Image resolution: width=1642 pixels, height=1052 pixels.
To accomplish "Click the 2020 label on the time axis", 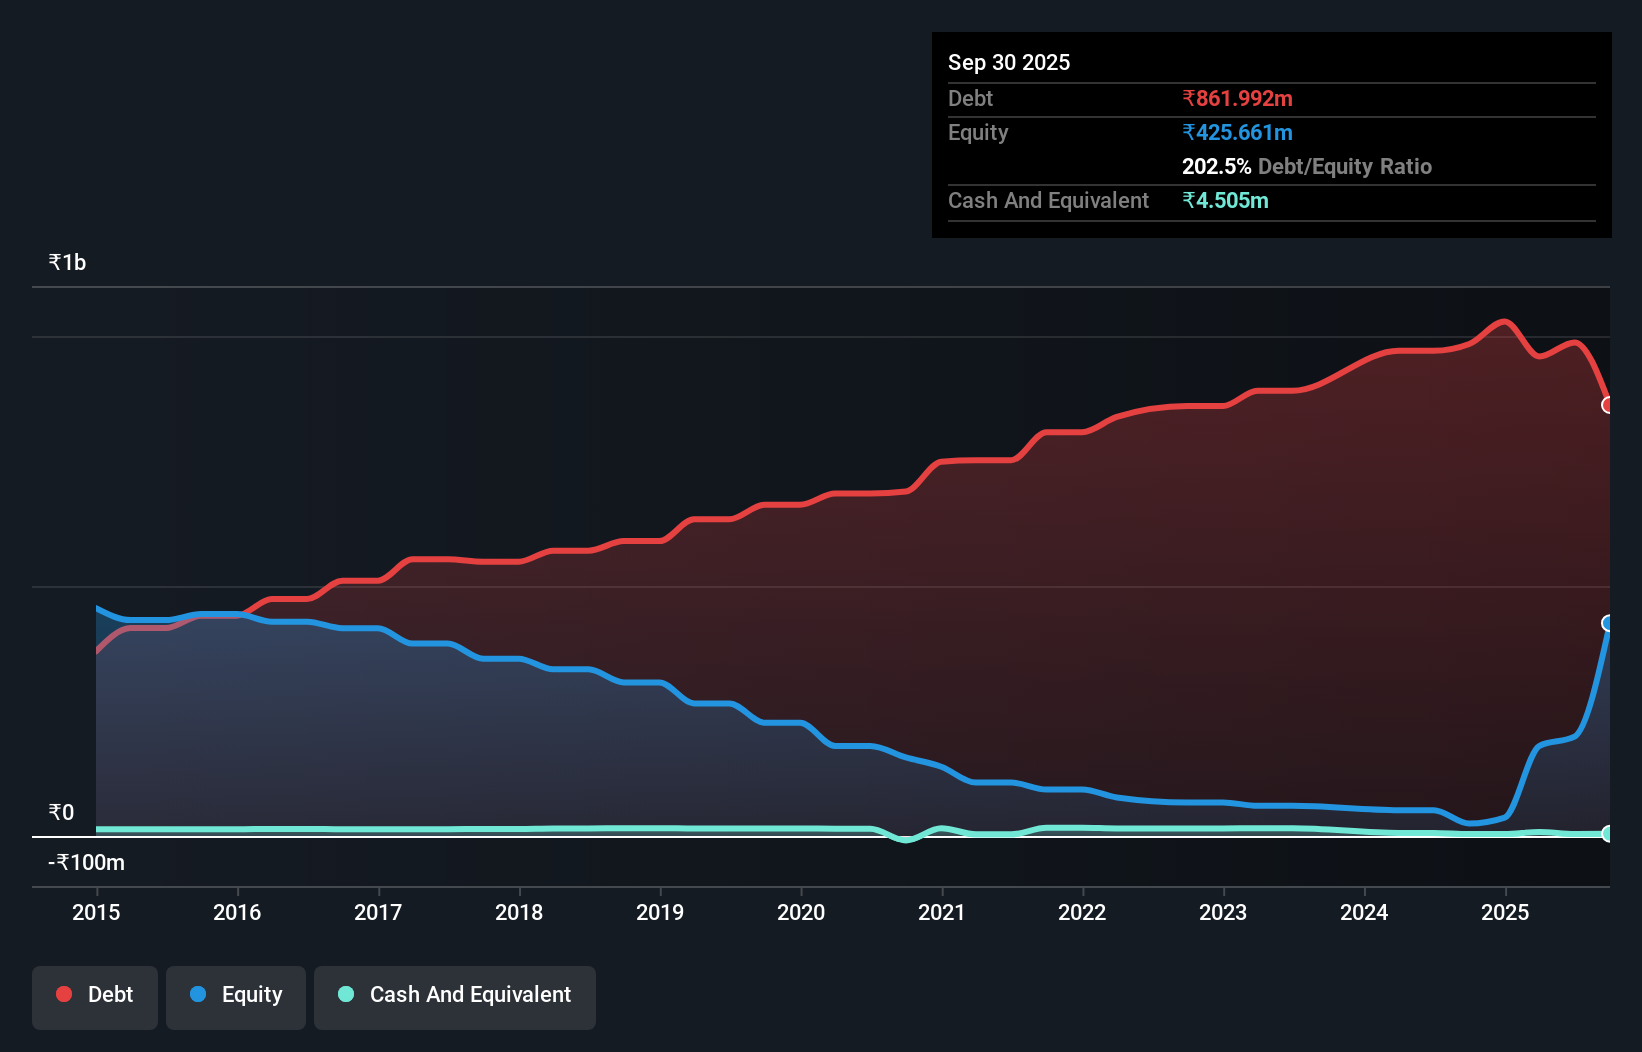I will coord(801,912).
